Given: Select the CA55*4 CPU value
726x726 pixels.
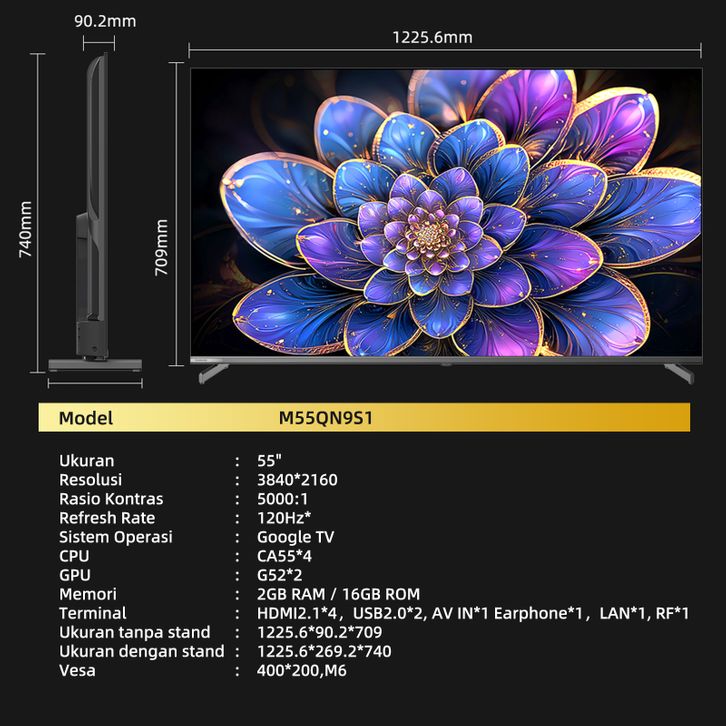Looking at the screenshot, I should pos(285,556).
